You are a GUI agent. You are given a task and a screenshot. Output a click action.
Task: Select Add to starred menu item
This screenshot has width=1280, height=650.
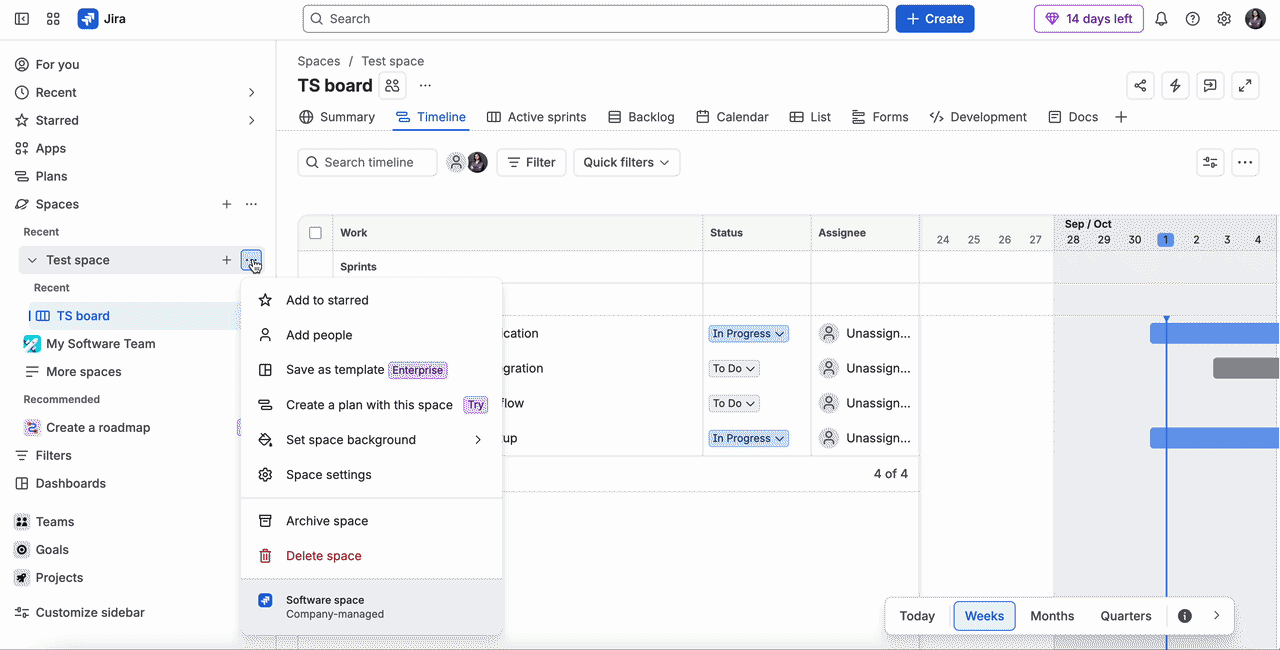[x=372, y=300]
